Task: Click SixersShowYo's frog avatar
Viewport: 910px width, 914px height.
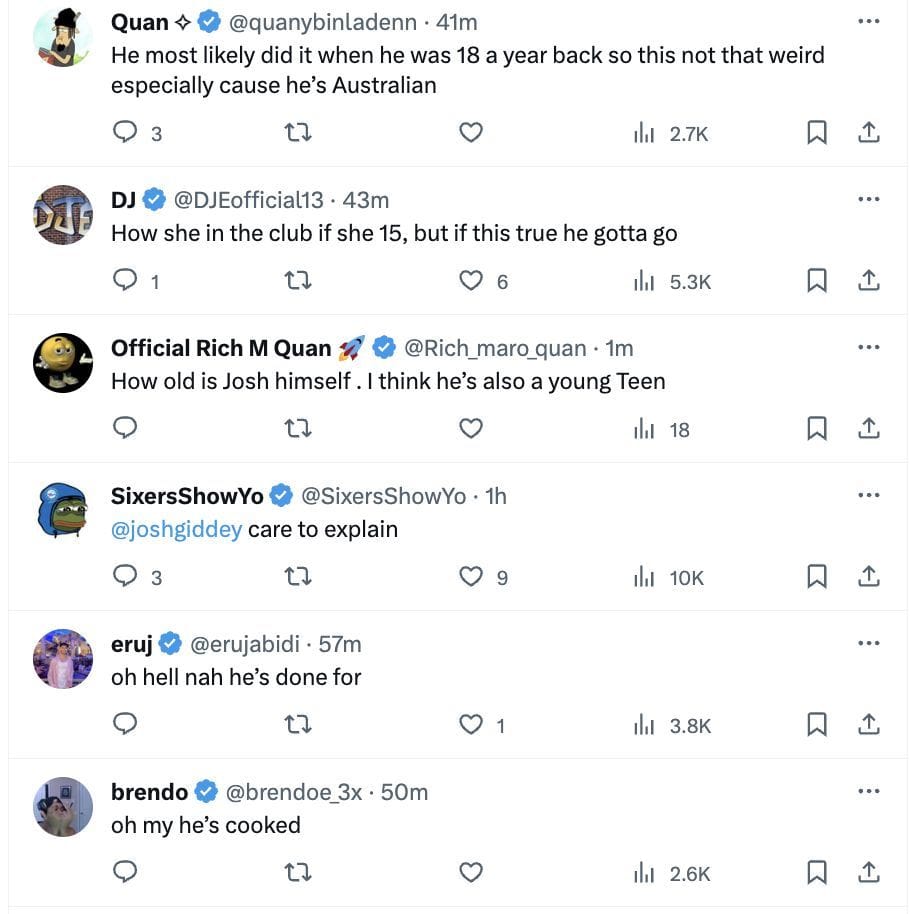Action: click(63, 511)
